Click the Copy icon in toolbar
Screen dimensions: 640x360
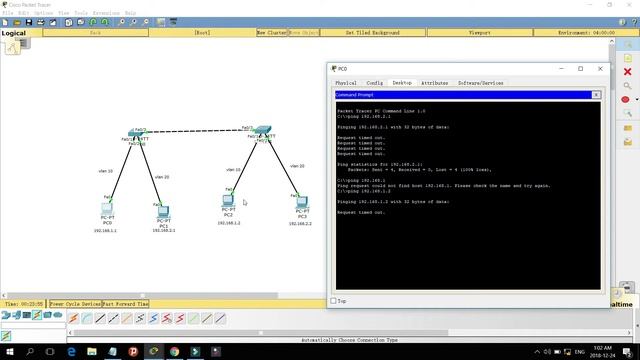tap(69, 22)
